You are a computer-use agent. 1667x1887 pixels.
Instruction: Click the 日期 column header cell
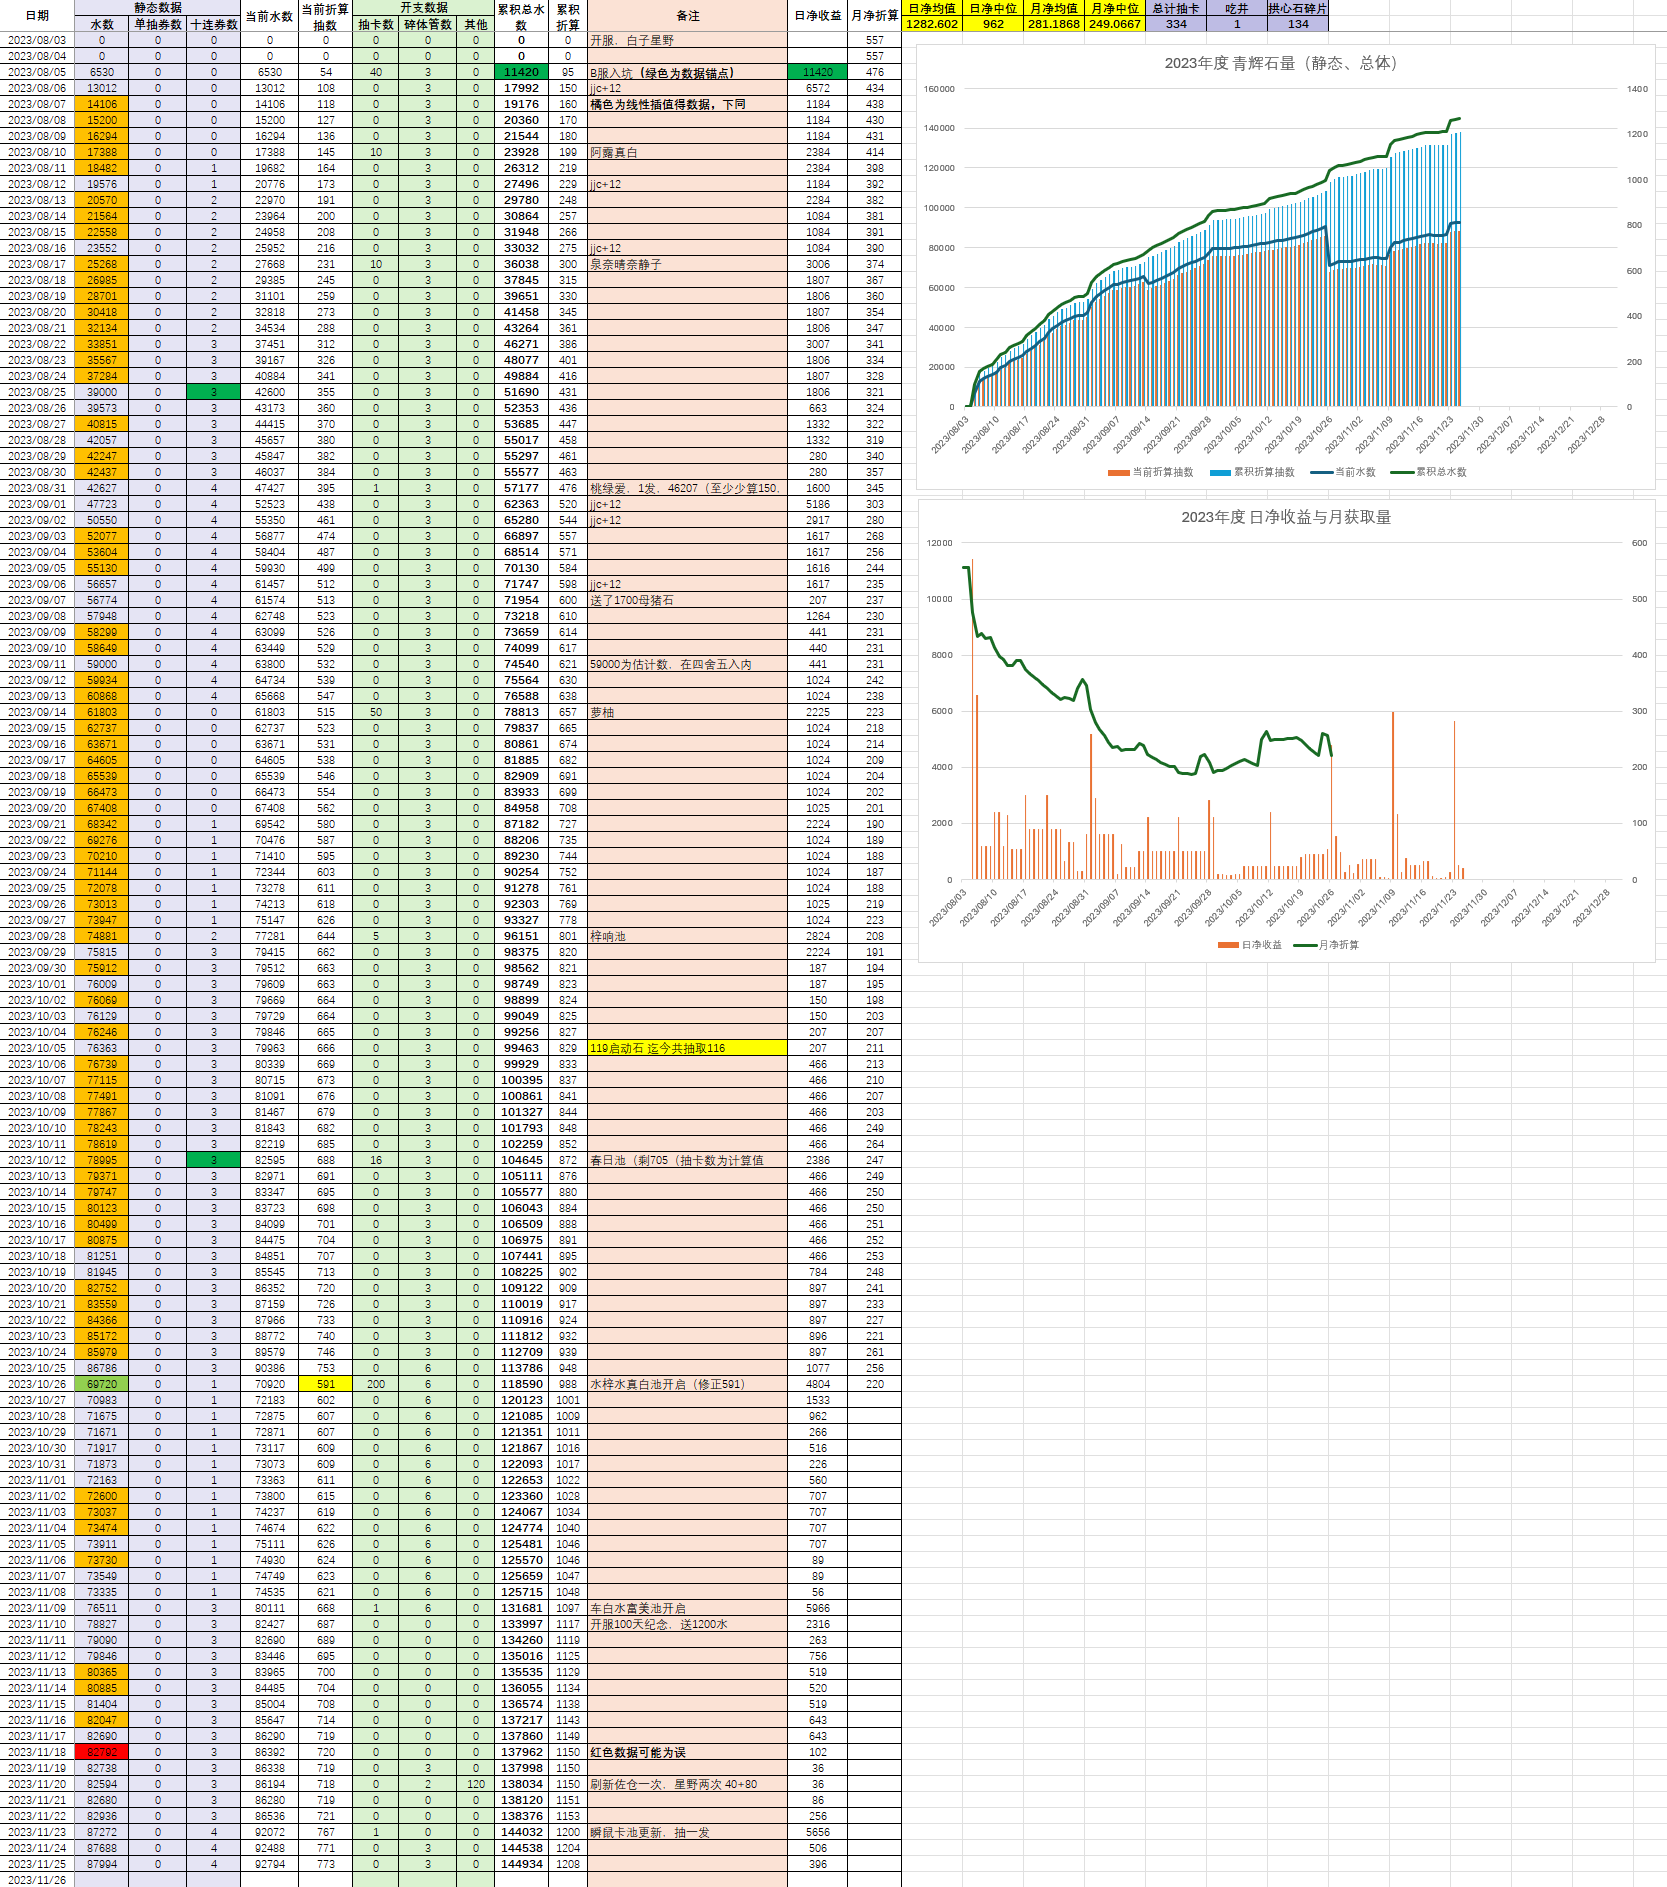(37, 16)
